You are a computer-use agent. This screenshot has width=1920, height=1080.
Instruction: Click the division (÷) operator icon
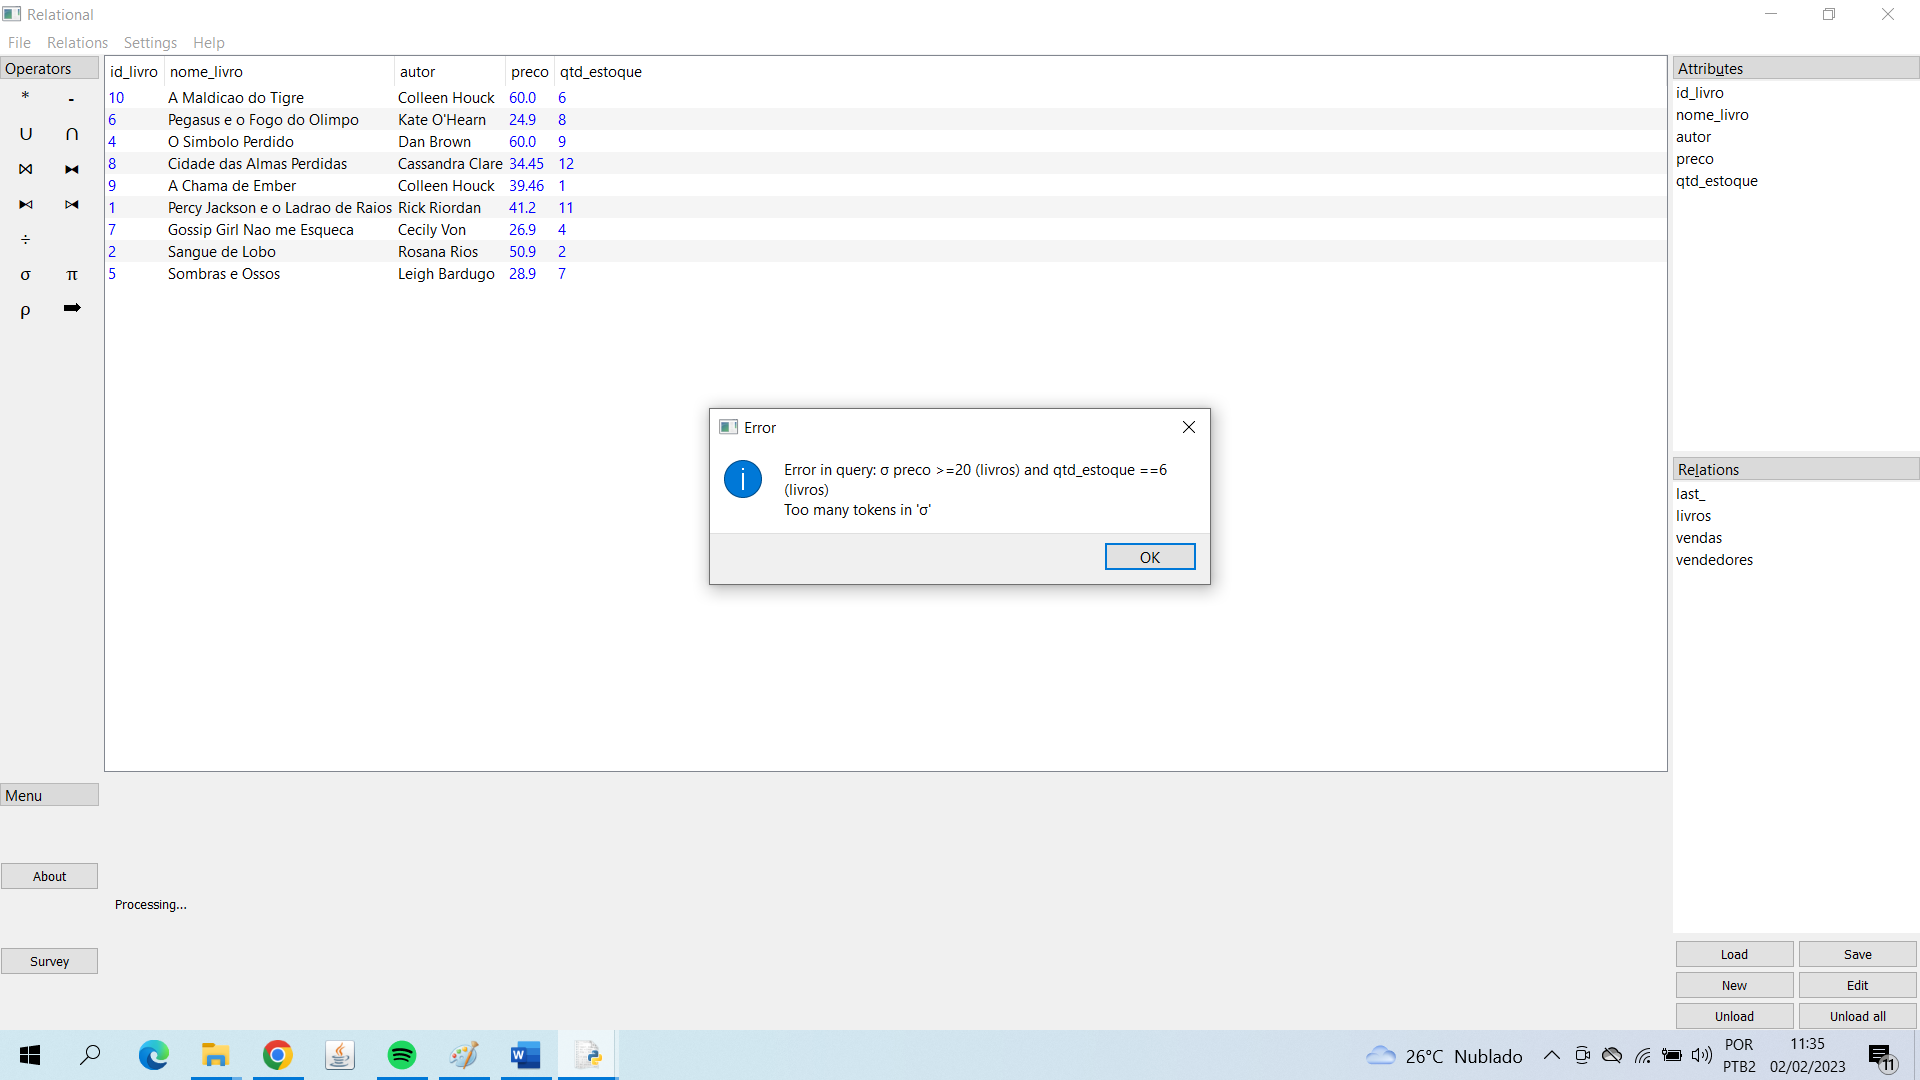tap(26, 240)
